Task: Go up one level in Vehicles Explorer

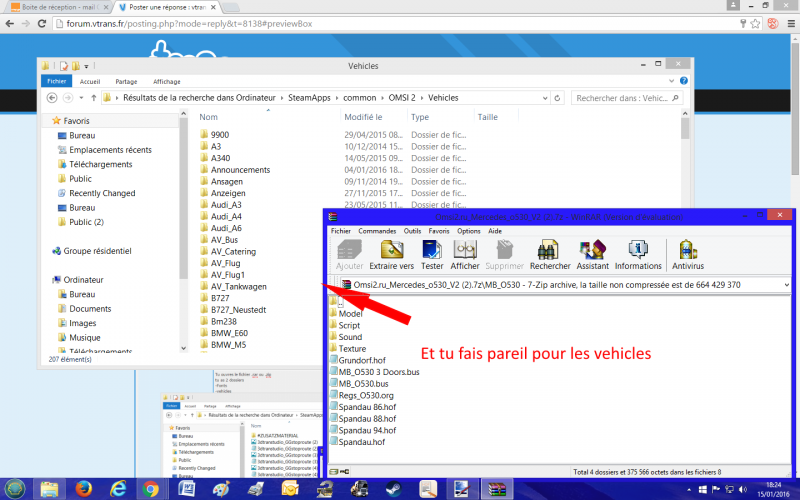Action: tap(94, 97)
